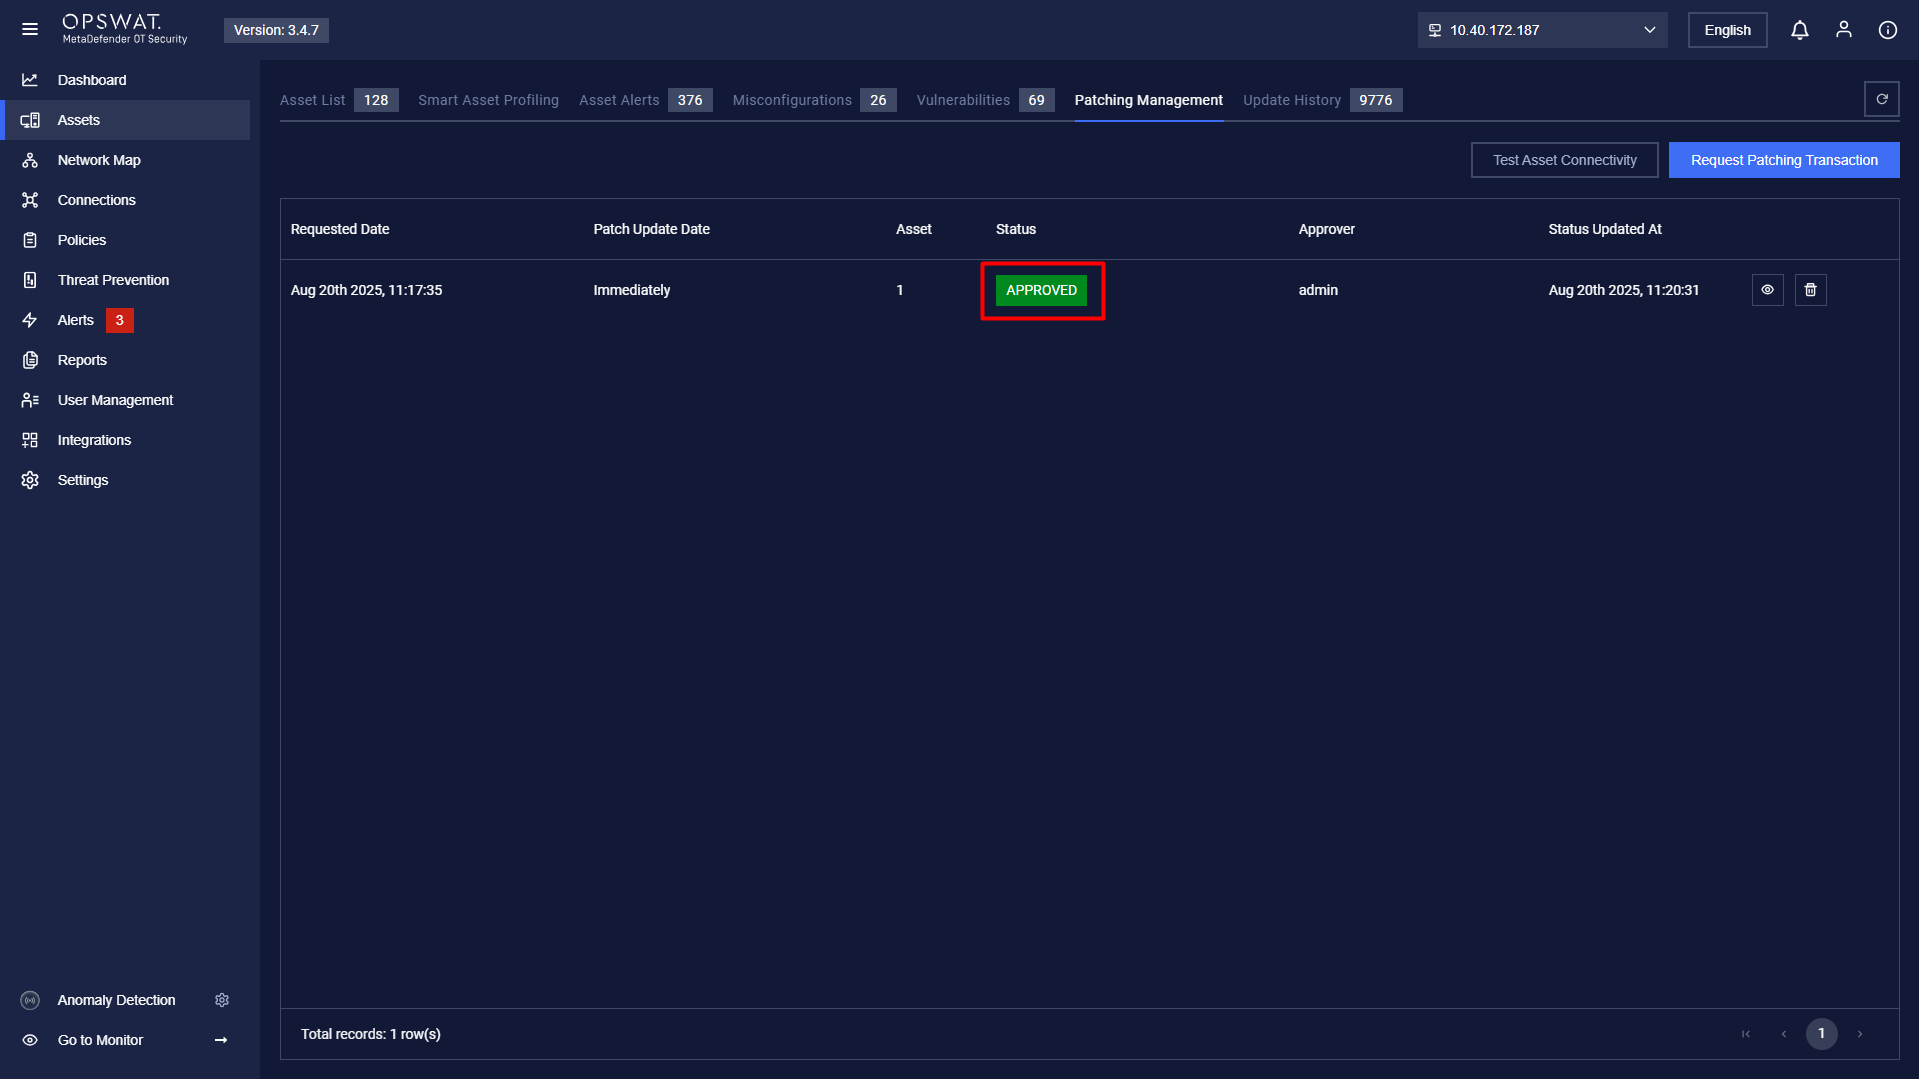
Task: Click the Reports sidebar icon
Action: pos(30,360)
